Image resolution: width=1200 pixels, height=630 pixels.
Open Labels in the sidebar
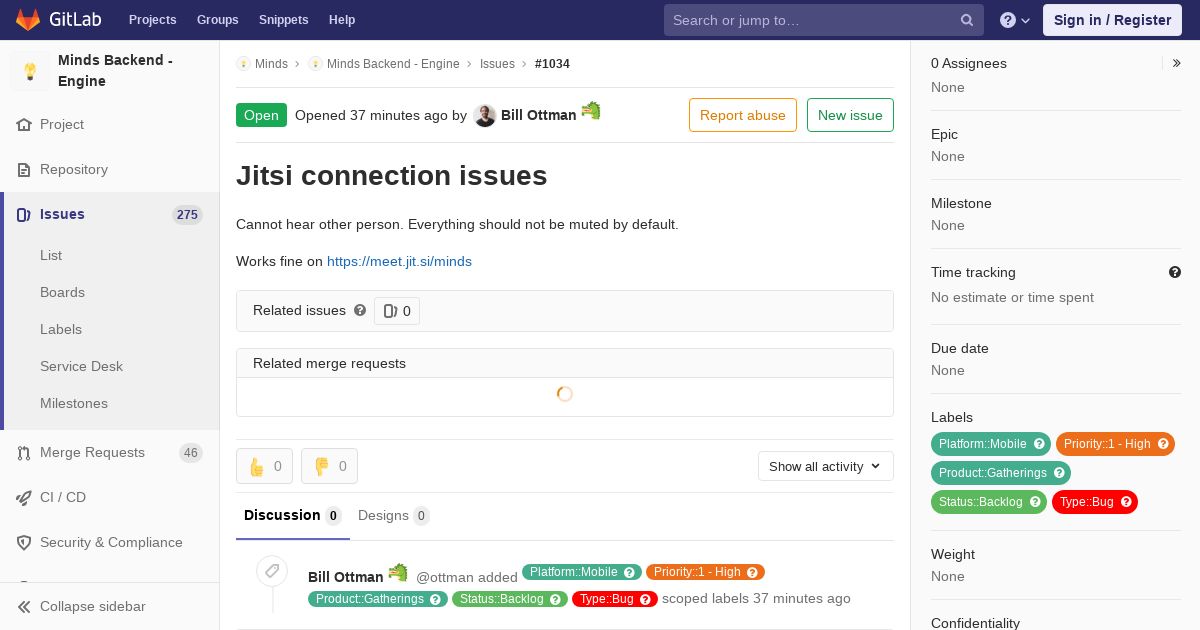(x=61, y=330)
